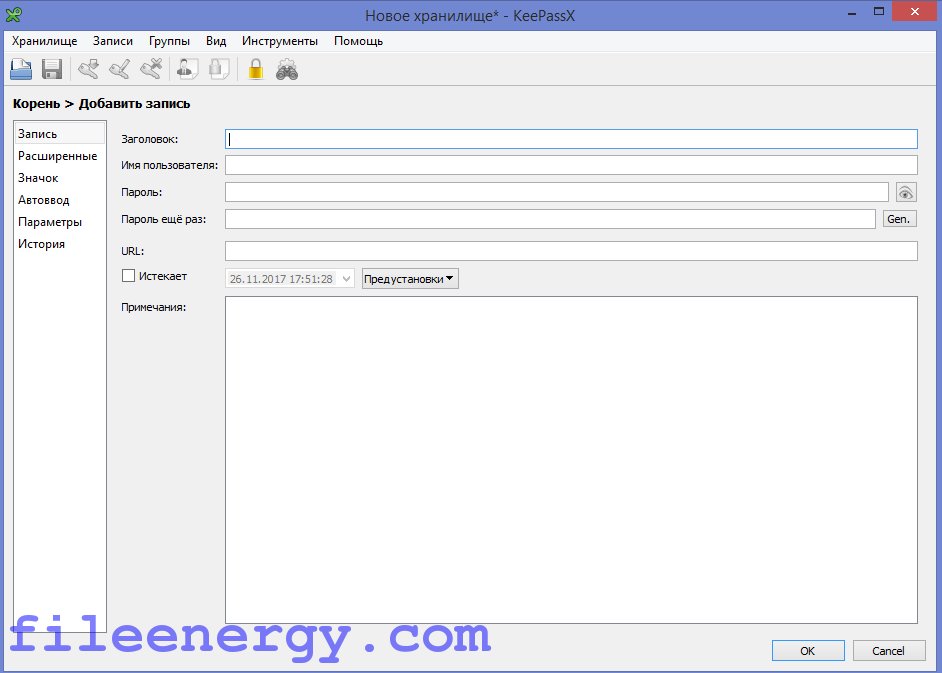Open the Хранилище menu
Image resolution: width=942 pixels, height=673 pixels.
click(x=44, y=41)
